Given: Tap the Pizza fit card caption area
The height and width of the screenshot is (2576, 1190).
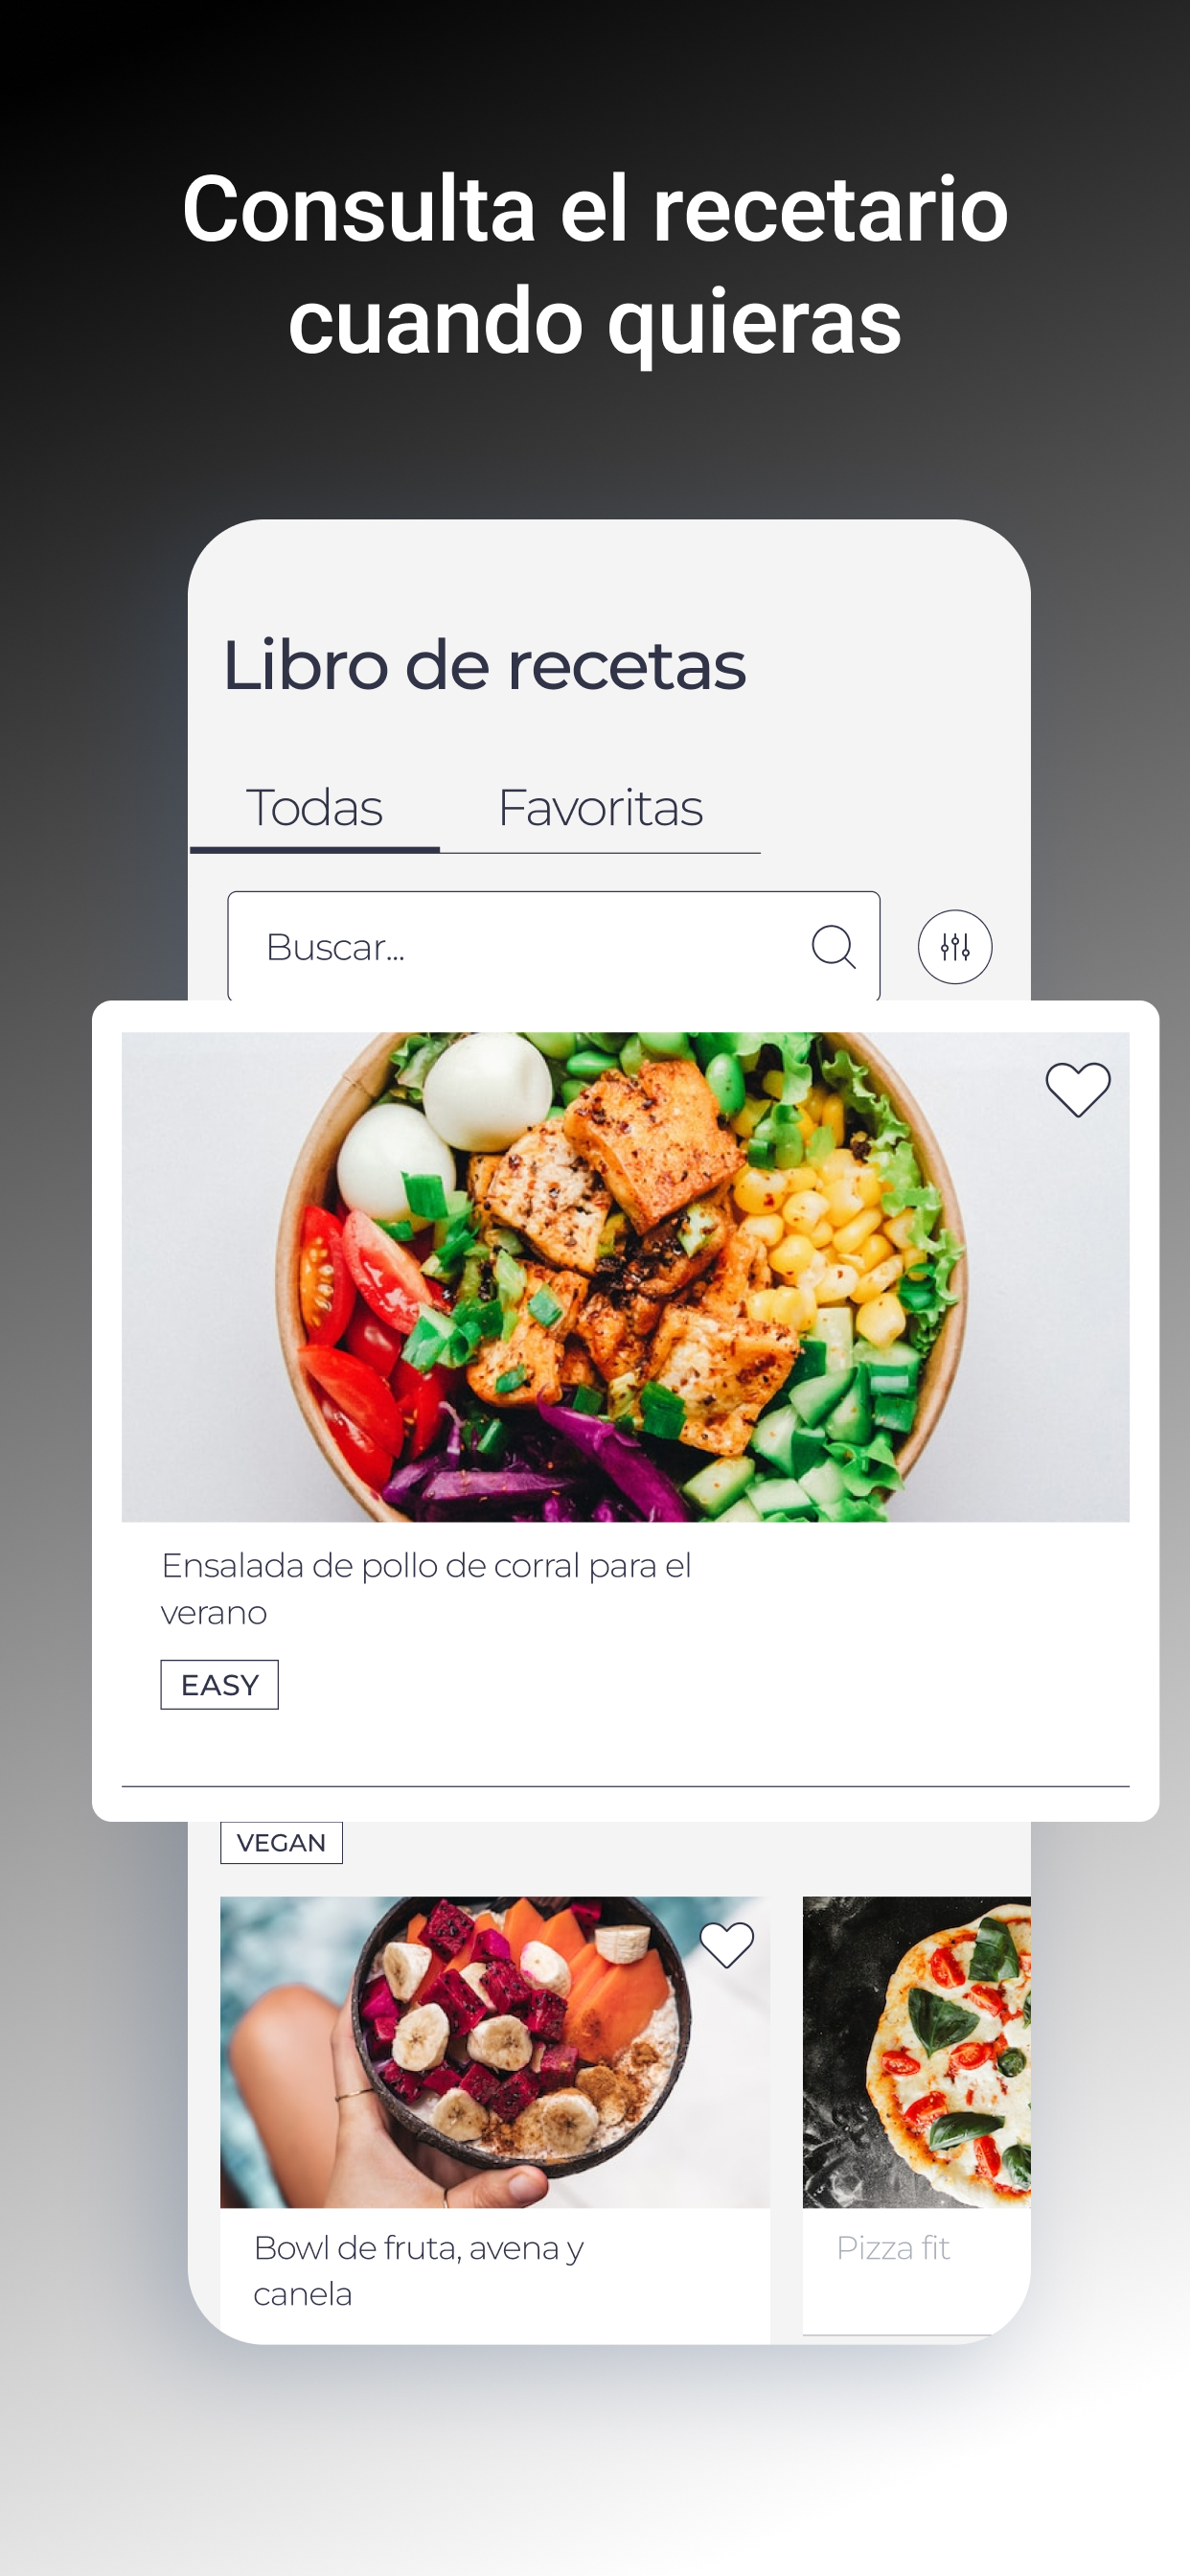Looking at the screenshot, I should point(916,2270).
